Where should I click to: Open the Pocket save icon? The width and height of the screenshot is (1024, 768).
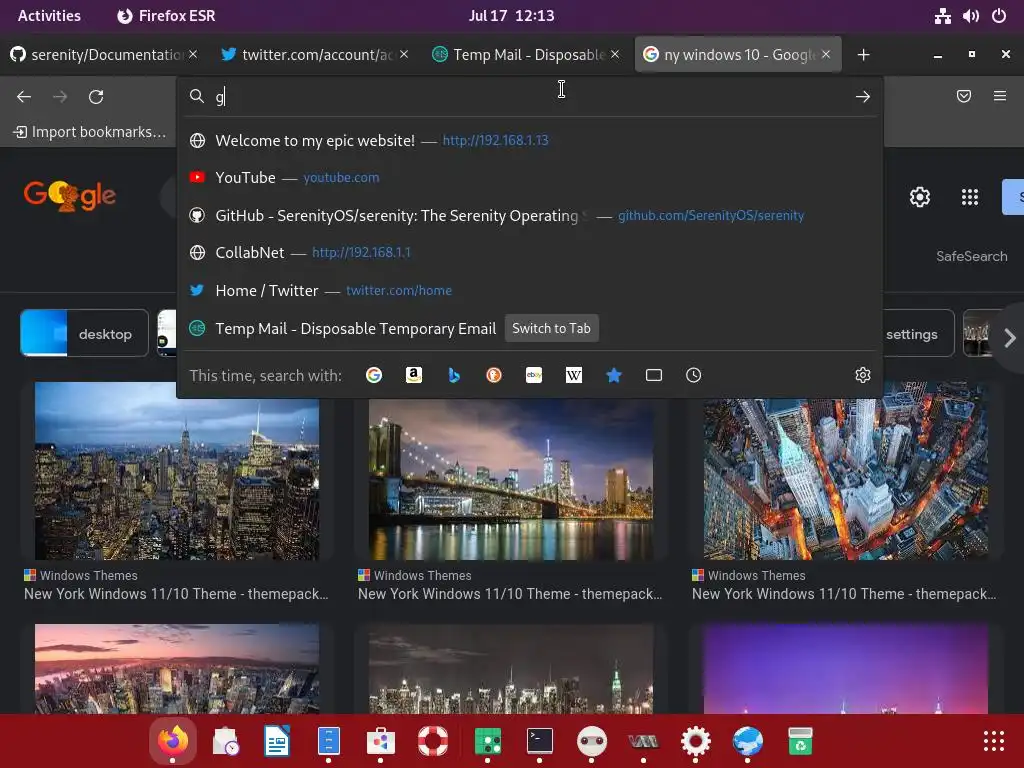click(x=964, y=97)
